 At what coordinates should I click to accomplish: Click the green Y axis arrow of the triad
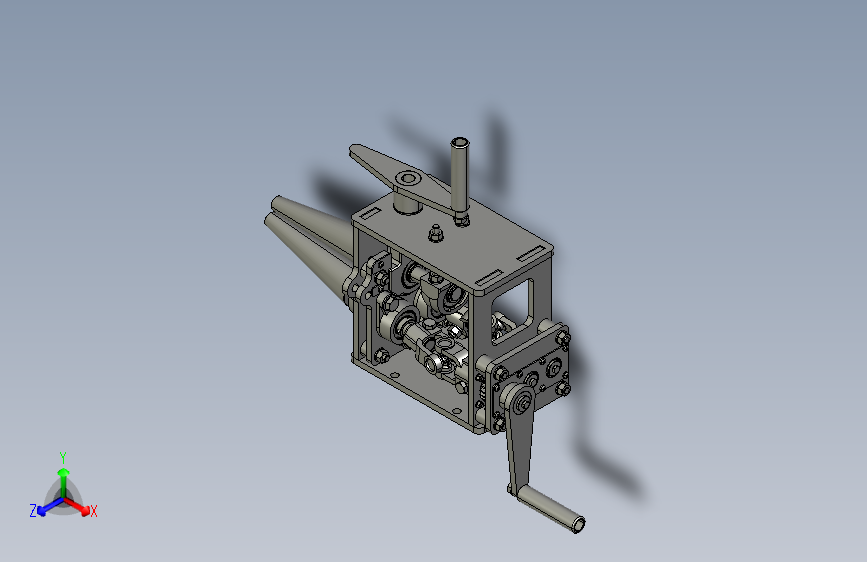pos(64,481)
